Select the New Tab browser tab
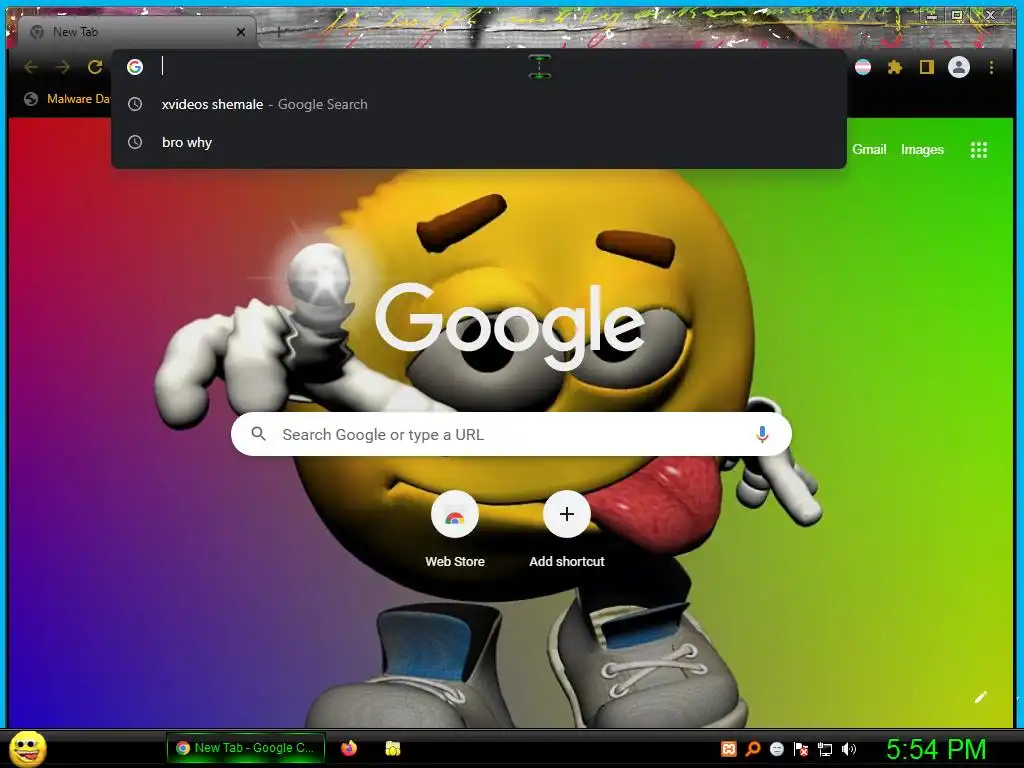The image size is (1024, 768). pyautogui.click(x=137, y=32)
